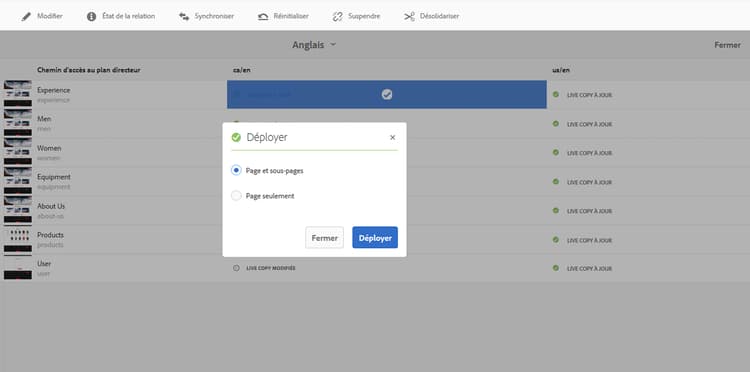Screen dimensions: 750x372
Task: Click the User page title
Action: [x=44, y=264]
